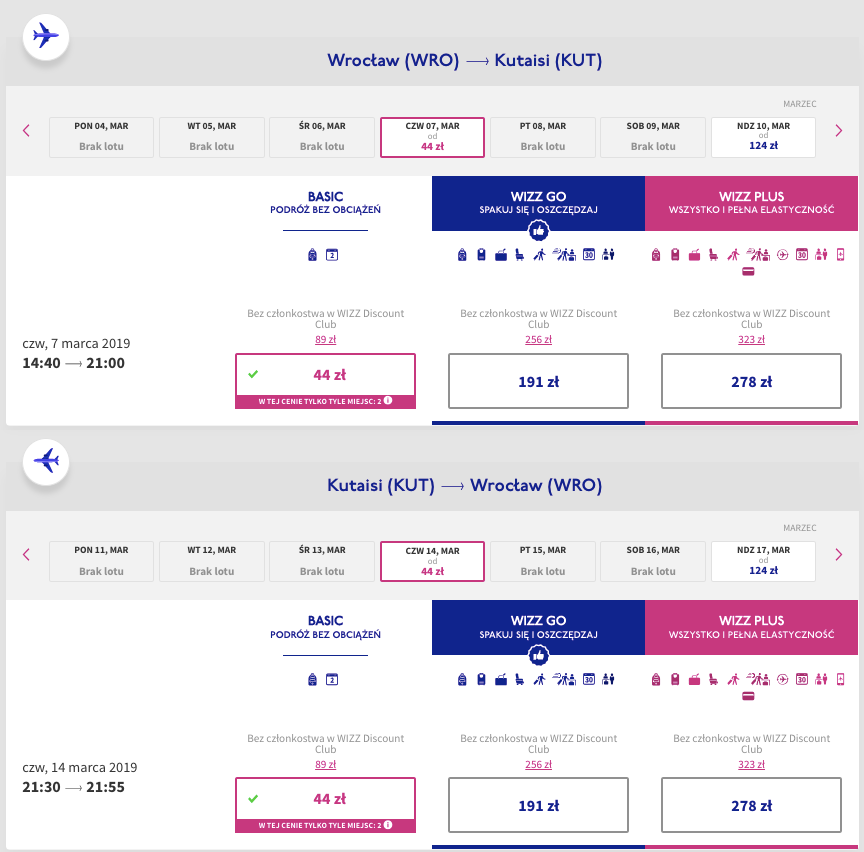This screenshot has width=864, height=852.
Task: Click return WIZZ PLUS credit card icon
Action: (x=748, y=696)
